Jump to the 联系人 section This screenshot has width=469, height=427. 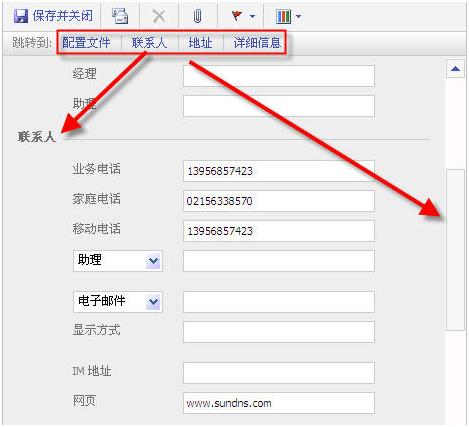click(x=149, y=43)
